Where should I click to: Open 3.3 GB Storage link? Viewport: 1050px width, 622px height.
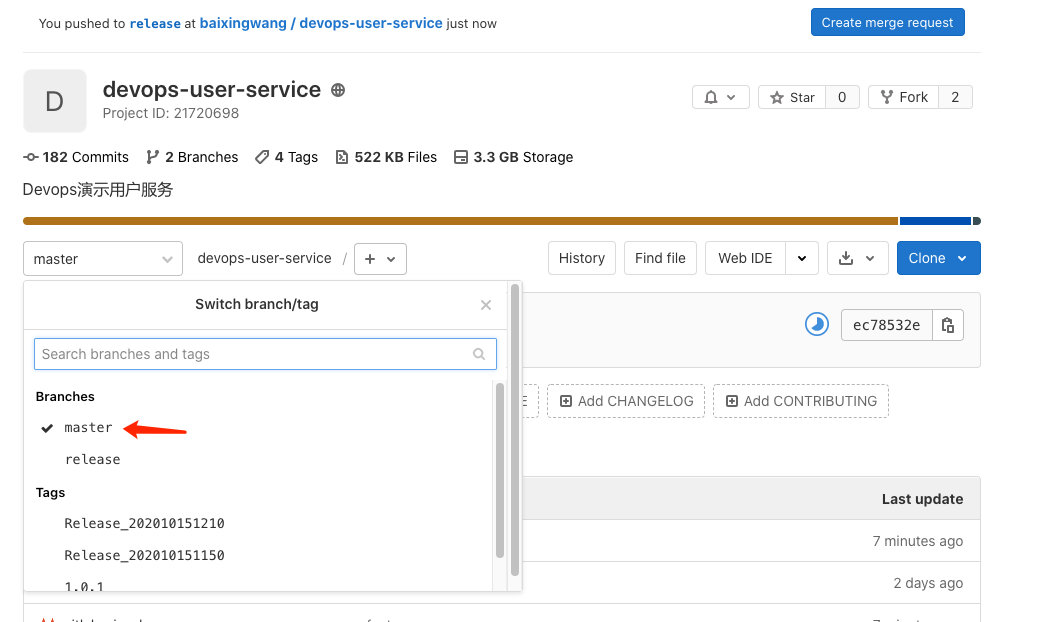point(514,157)
